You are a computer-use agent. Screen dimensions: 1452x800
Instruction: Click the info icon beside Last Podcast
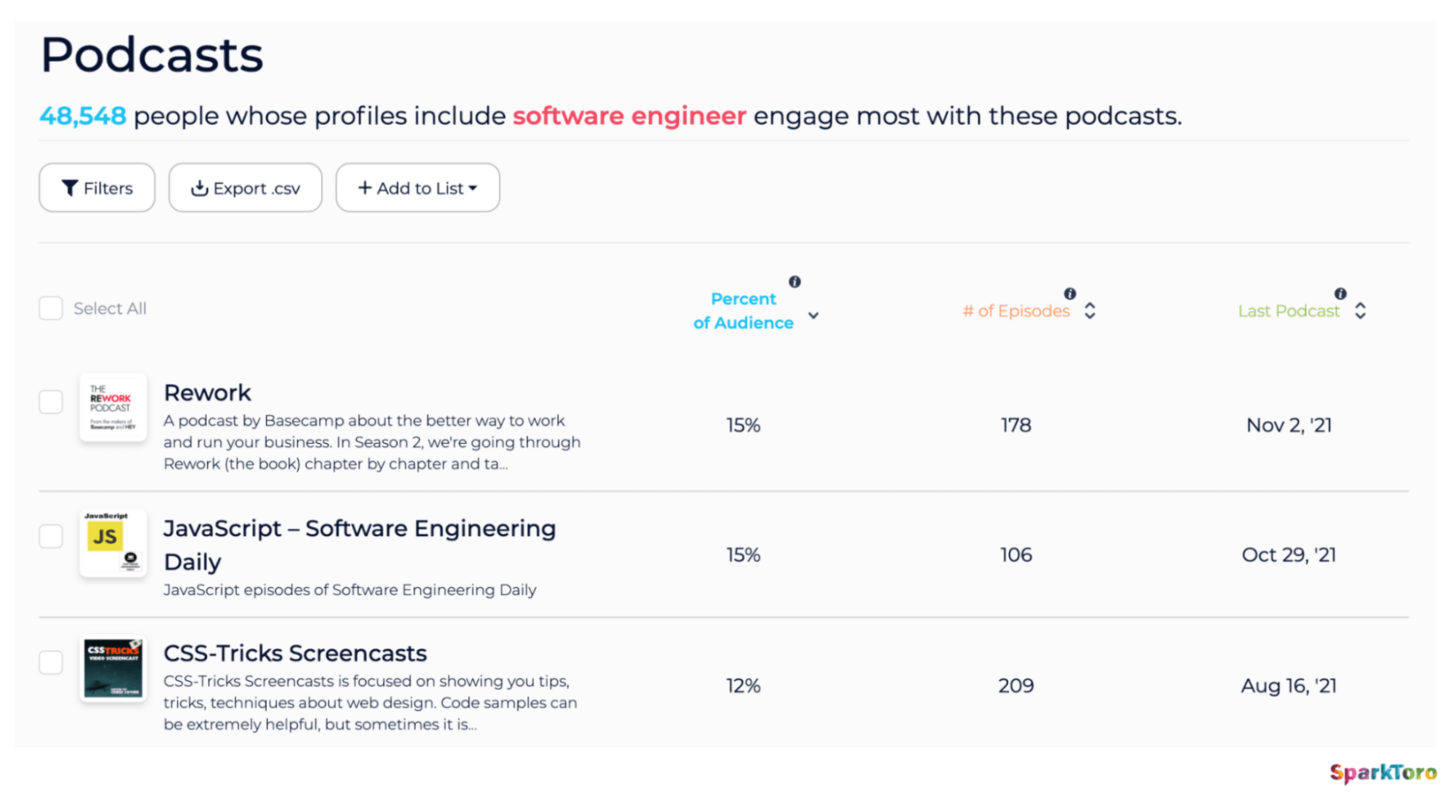[1340, 294]
